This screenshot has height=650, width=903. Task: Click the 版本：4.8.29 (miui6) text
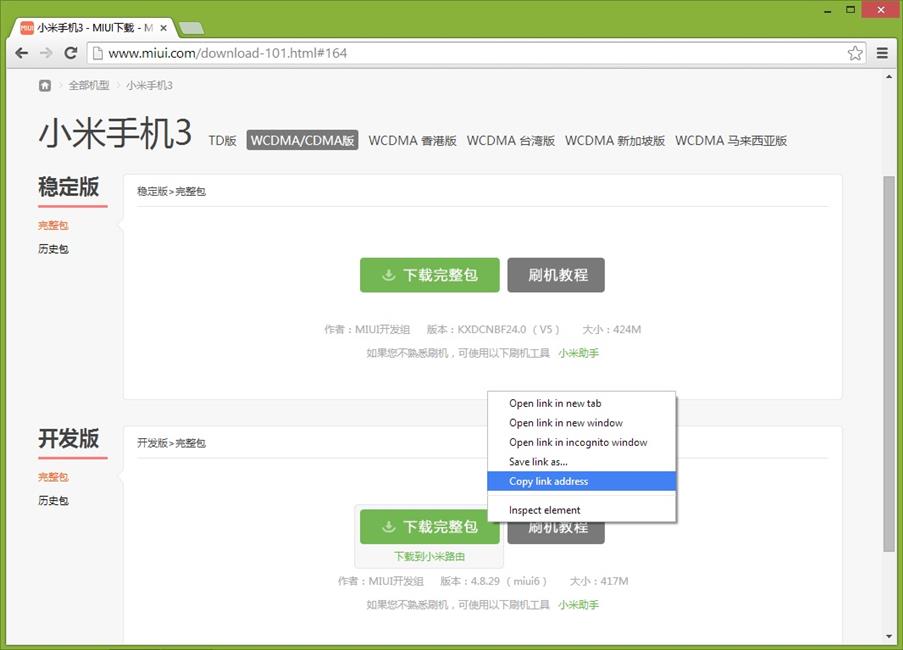(494, 581)
